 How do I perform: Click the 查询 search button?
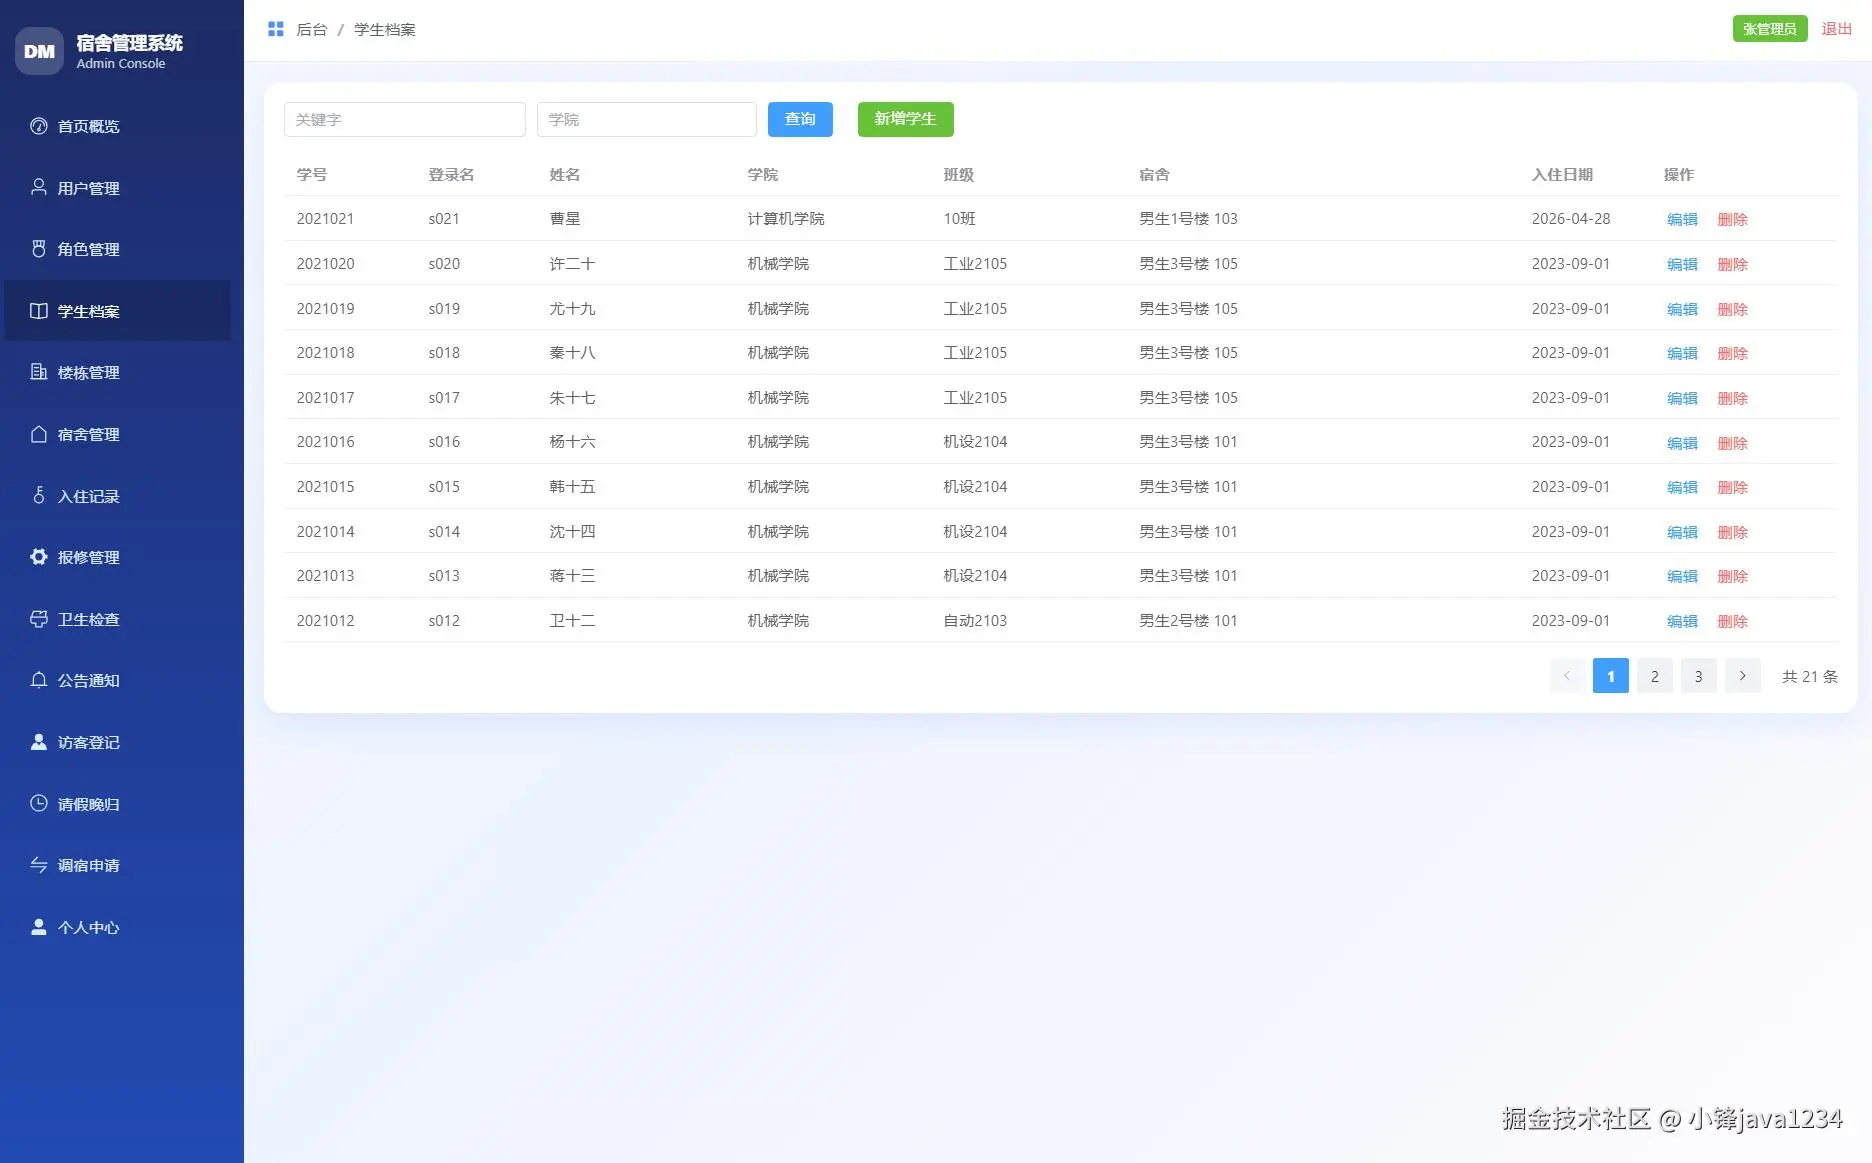tap(800, 119)
